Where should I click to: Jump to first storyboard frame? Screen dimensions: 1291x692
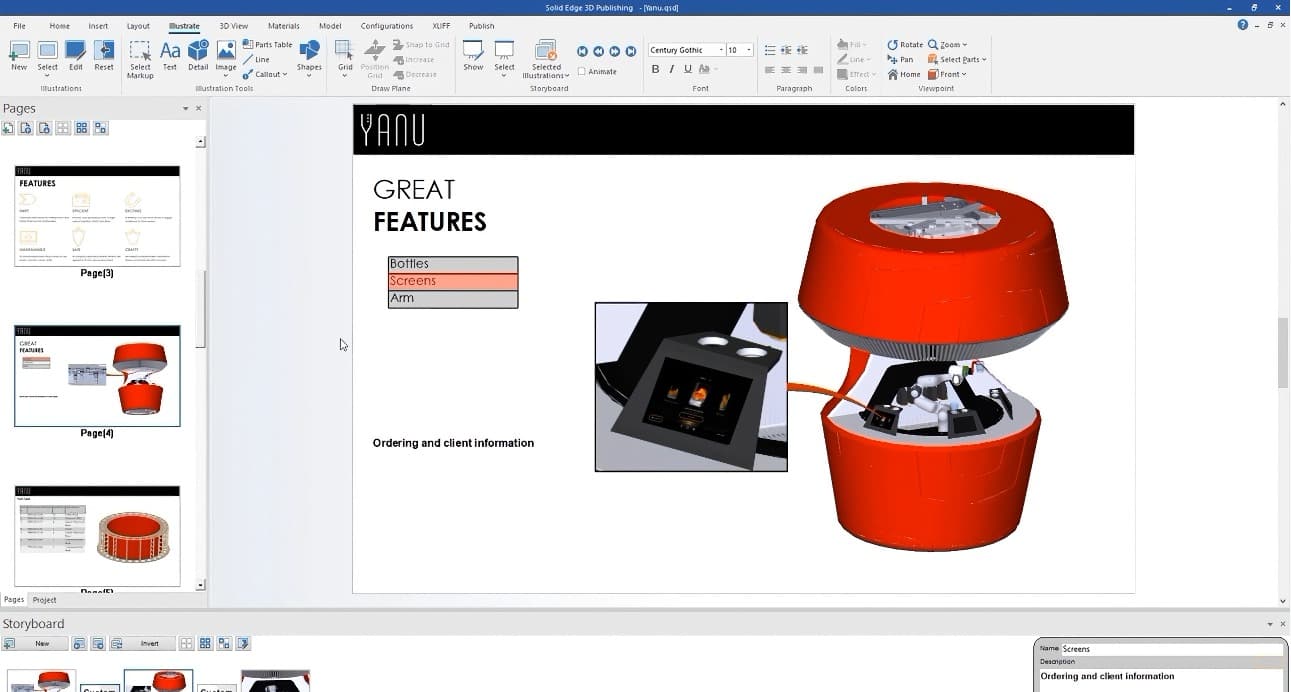[x=582, y=51]
